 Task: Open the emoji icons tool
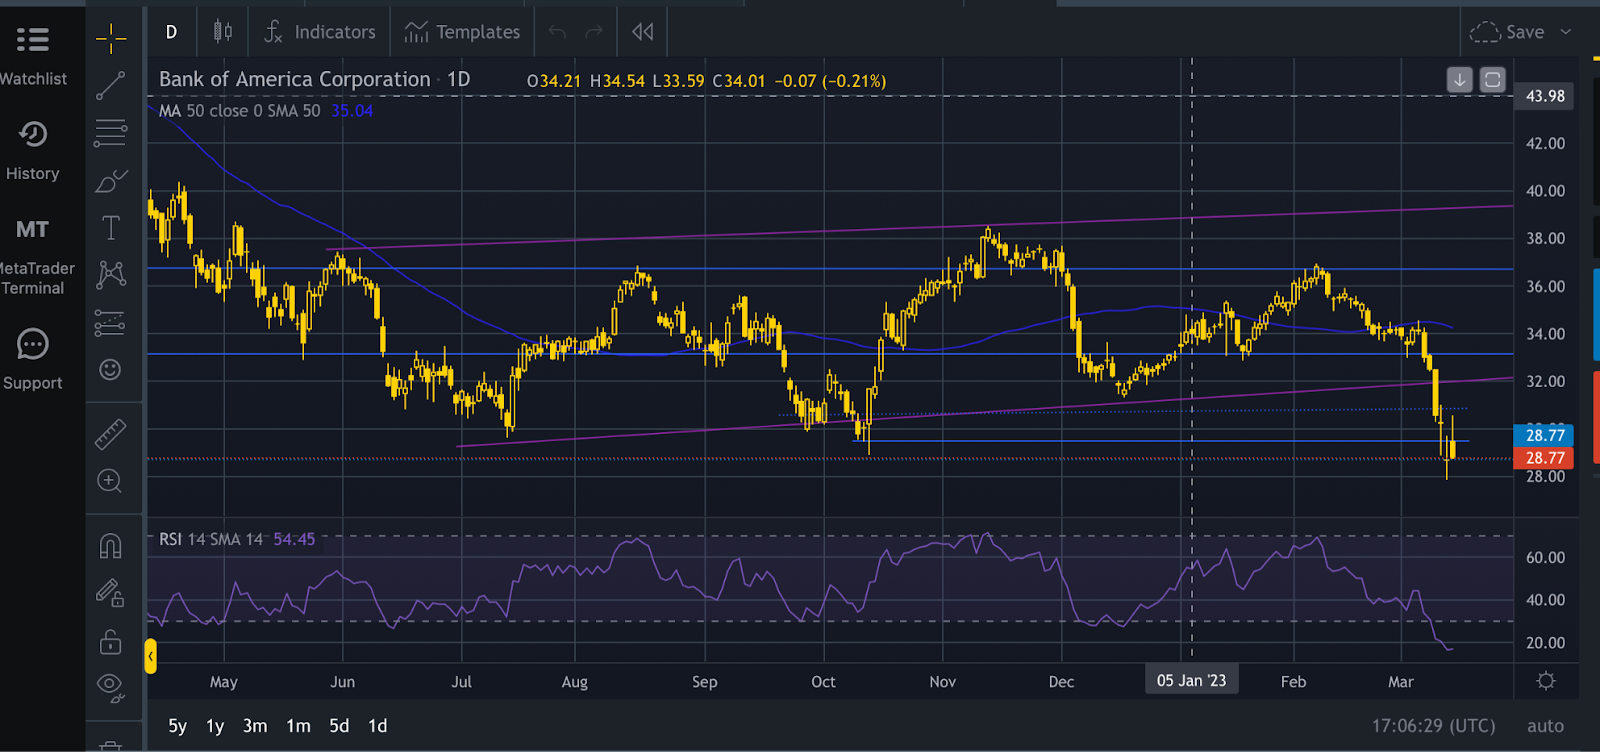click(x=111, y=370)
